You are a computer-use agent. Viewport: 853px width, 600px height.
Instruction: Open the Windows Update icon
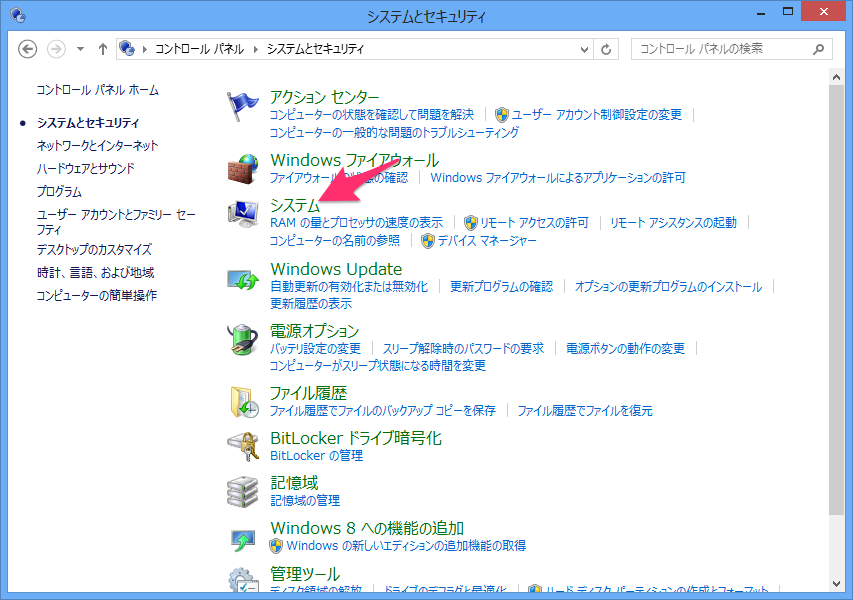243,279
